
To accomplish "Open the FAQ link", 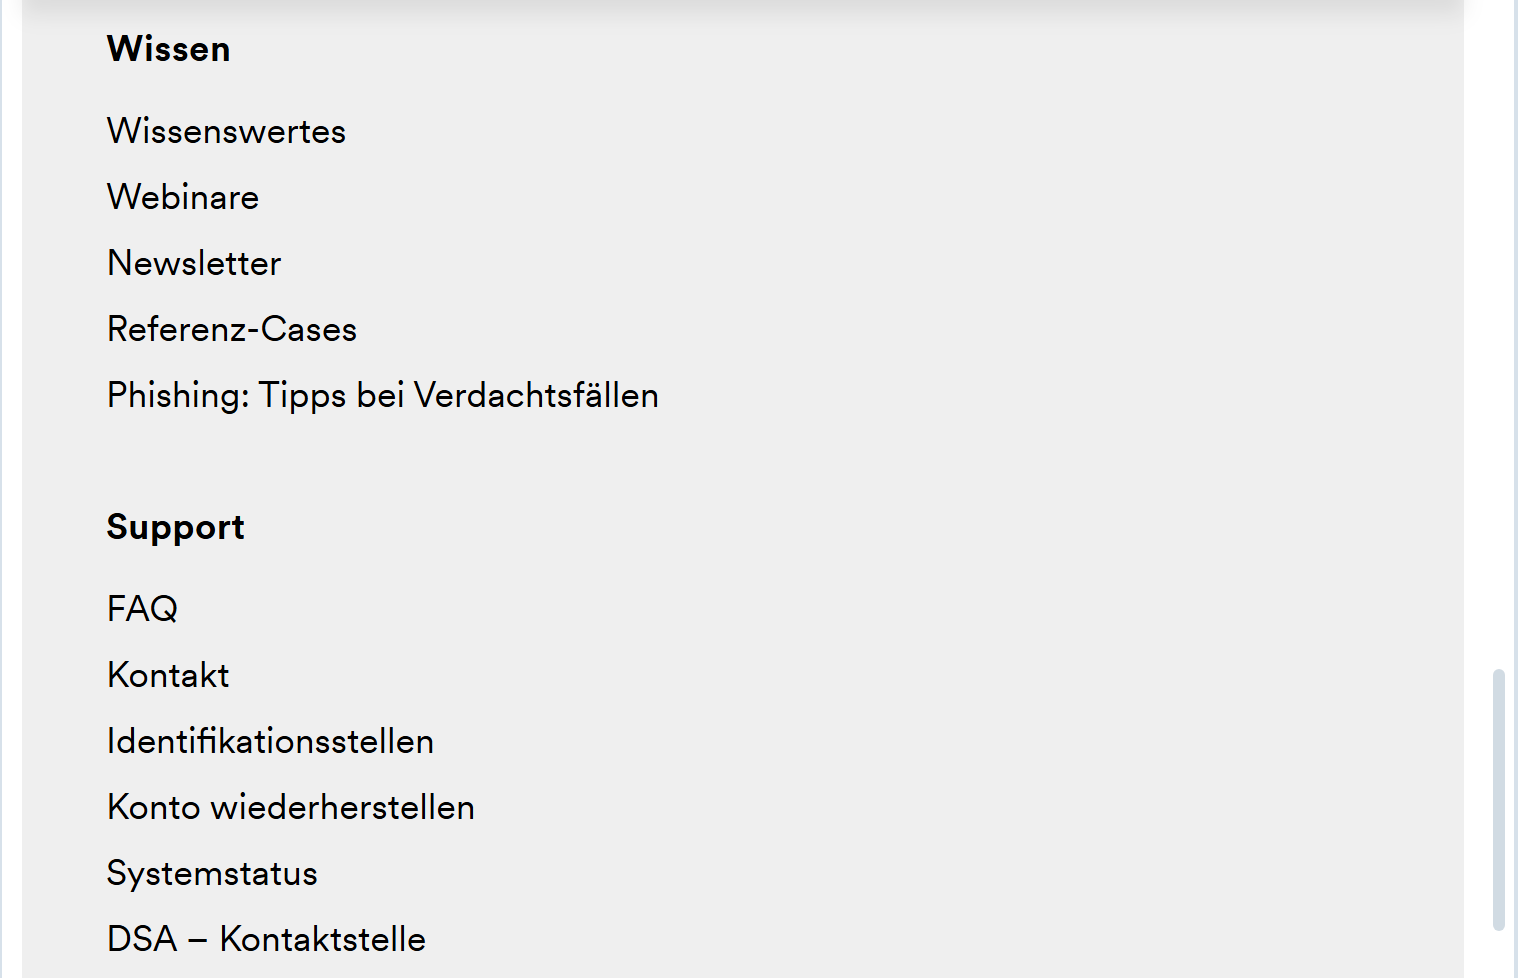I will (142, 609).
